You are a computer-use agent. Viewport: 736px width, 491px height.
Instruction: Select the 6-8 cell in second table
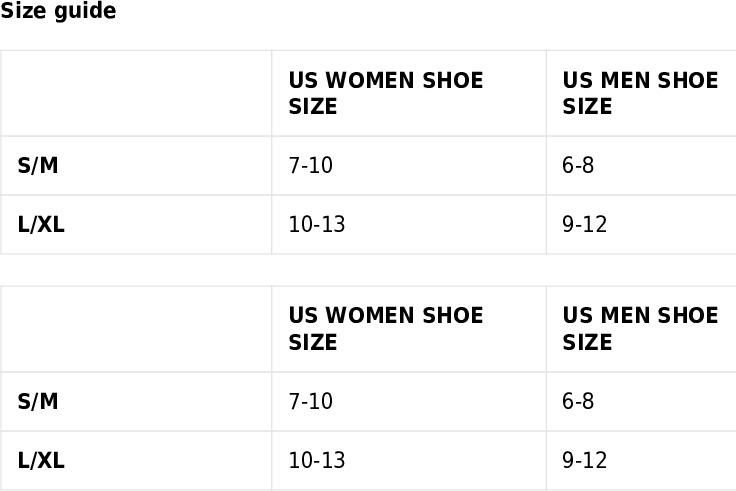(641, 401)
